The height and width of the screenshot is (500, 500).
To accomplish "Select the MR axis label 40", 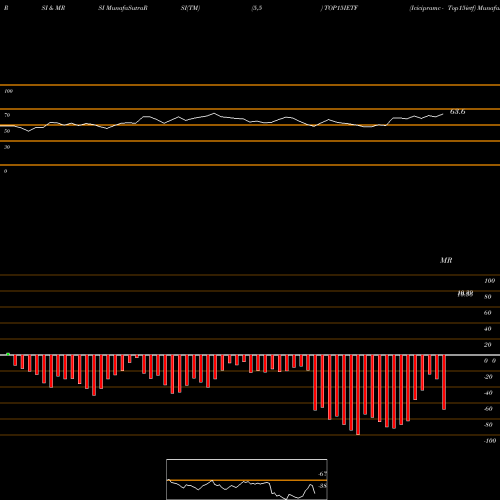I will coord(488,329).
